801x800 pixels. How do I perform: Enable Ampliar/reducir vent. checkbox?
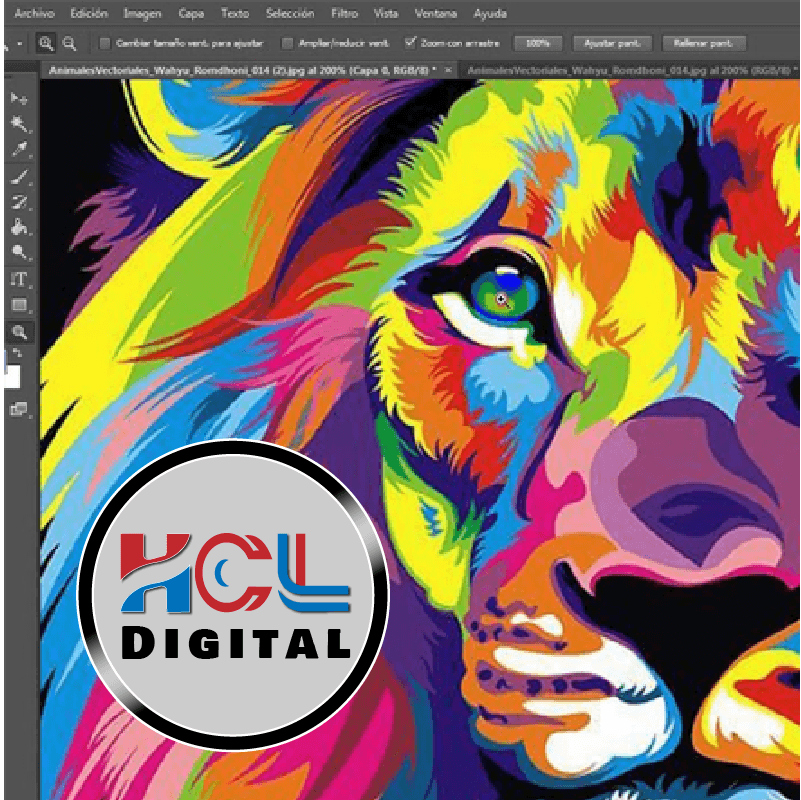[x=288, y=43]
